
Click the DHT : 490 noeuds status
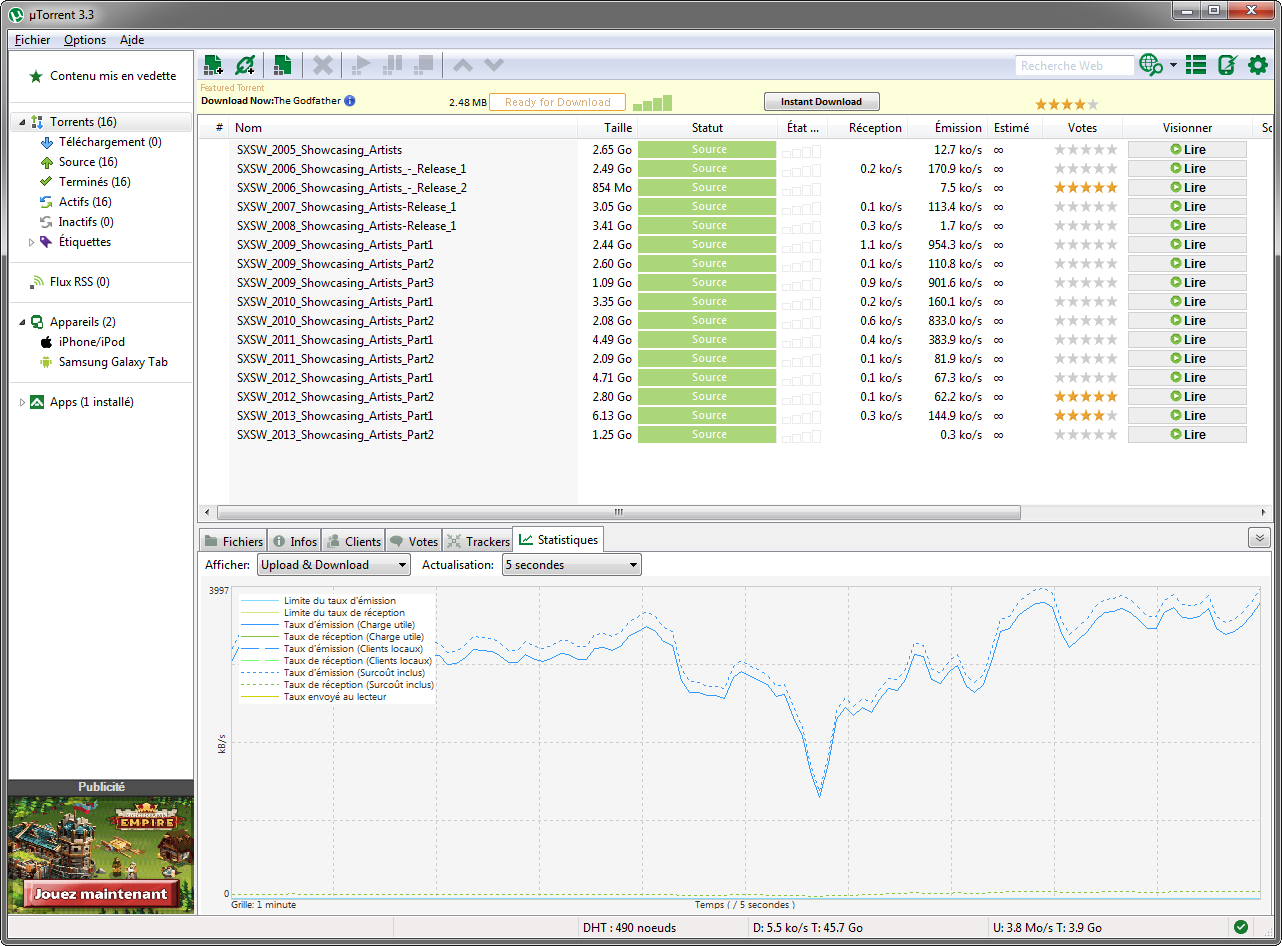[x=629, y=928]
